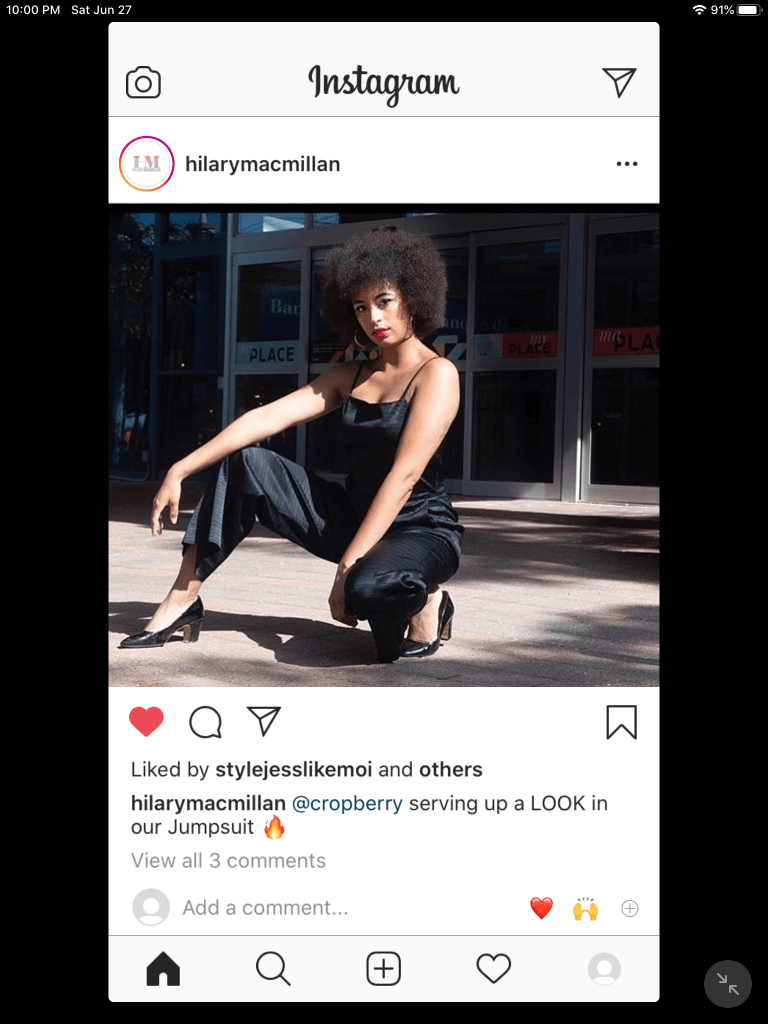View others who liked the post

pos(451,769)
